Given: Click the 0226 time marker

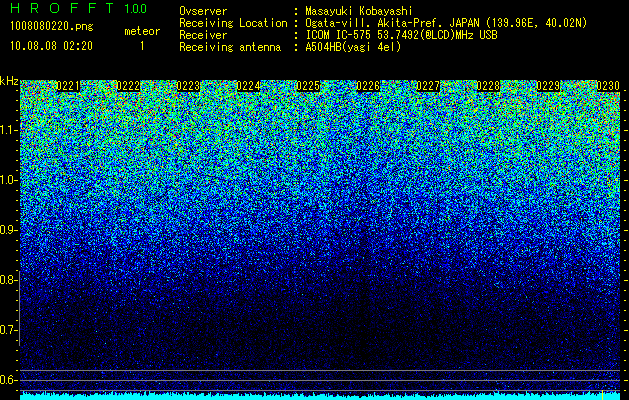Looking at the screenshot, I should (x=368, y=86).
